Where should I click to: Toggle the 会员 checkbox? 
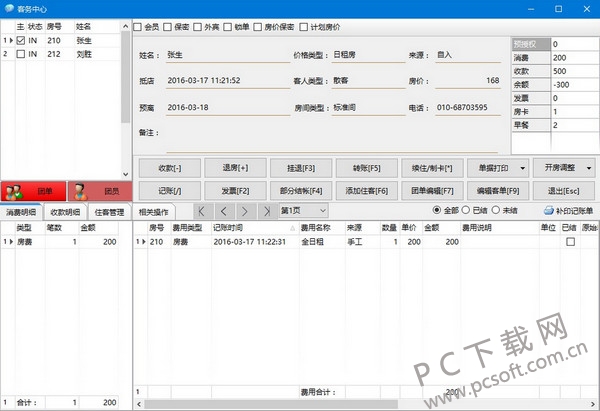click(138, 27)
